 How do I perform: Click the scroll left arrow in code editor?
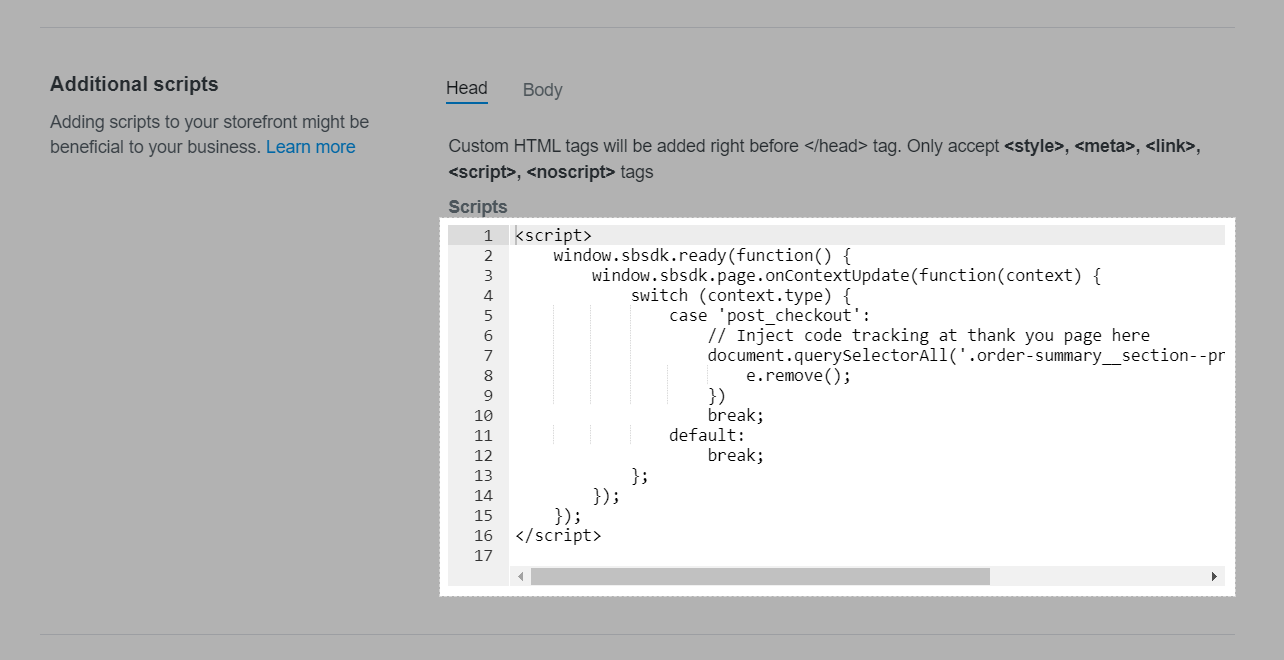point(520,577)
